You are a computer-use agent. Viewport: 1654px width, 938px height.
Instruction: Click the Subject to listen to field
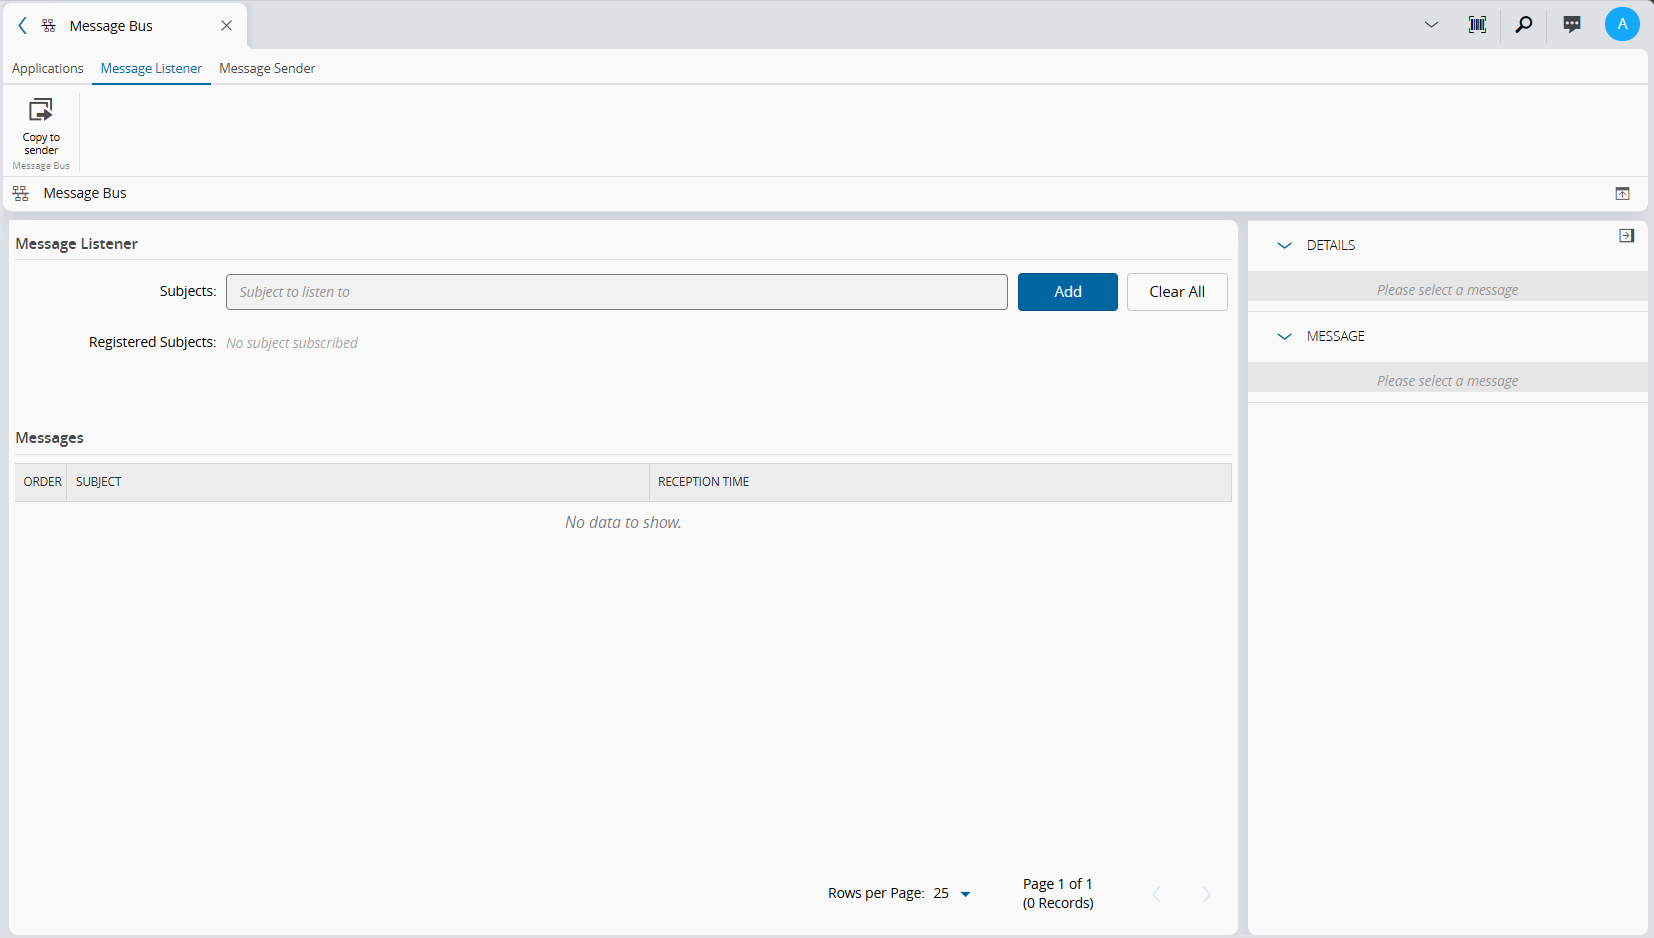(x=617, y=292)
